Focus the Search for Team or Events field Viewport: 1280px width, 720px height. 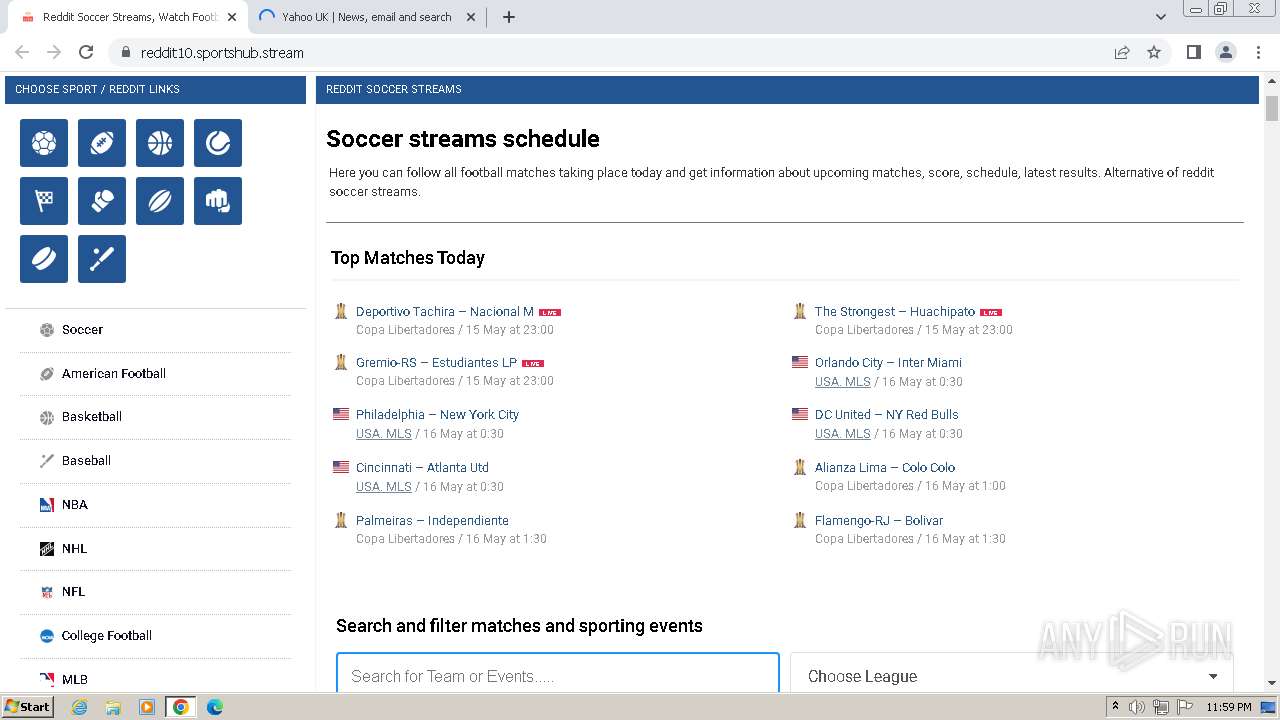(x=558, y=676)
